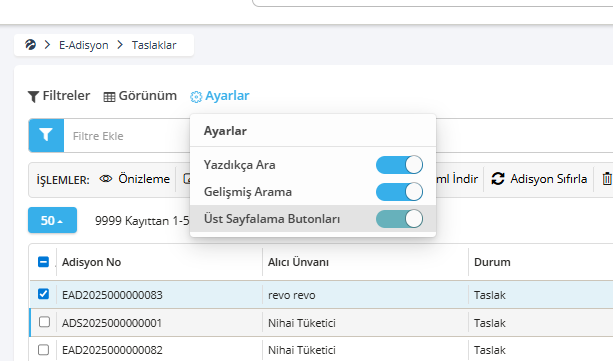
Task: Click the 'revo revo' recipient cell
Action: pos(292,295)
